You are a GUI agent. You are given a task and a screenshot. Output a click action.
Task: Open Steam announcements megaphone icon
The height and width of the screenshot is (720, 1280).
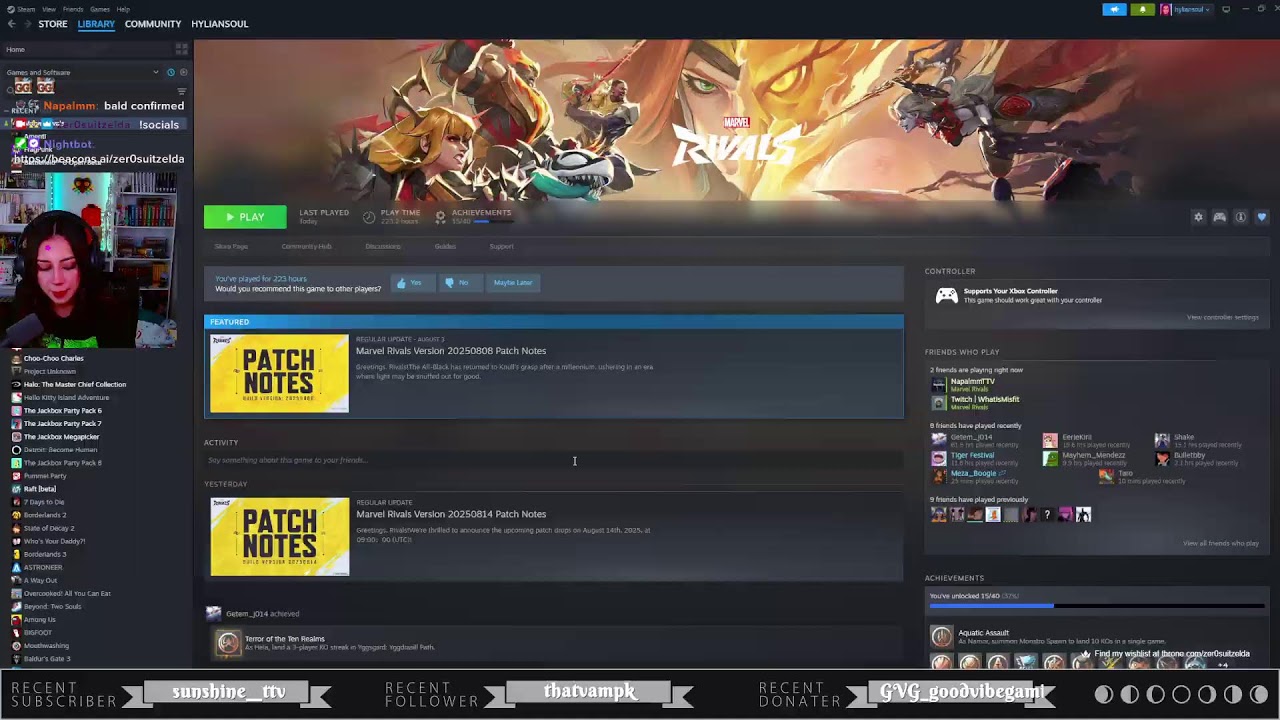coord(1114,10)
